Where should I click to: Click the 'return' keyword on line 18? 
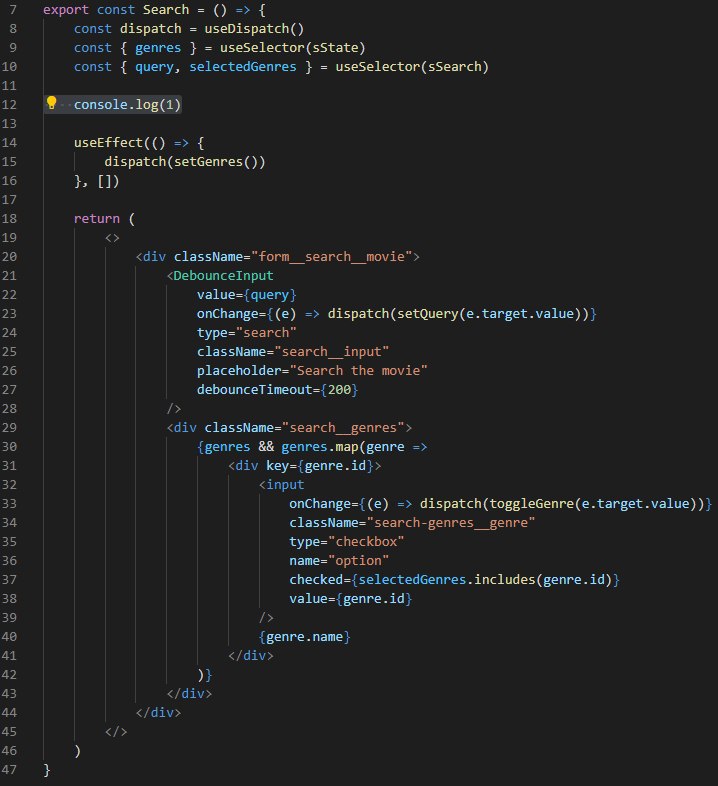97,219
